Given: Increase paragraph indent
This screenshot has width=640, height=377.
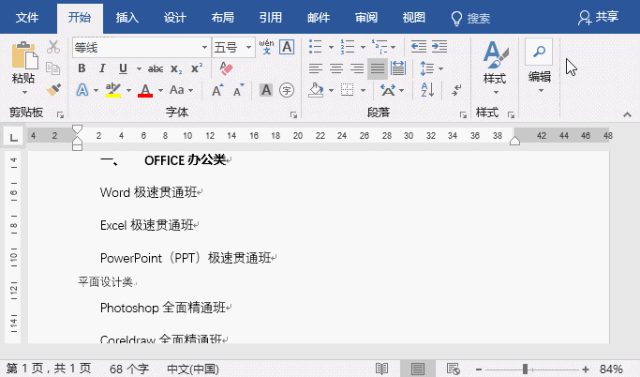Looking at the screenshot, I should [439, 47].
